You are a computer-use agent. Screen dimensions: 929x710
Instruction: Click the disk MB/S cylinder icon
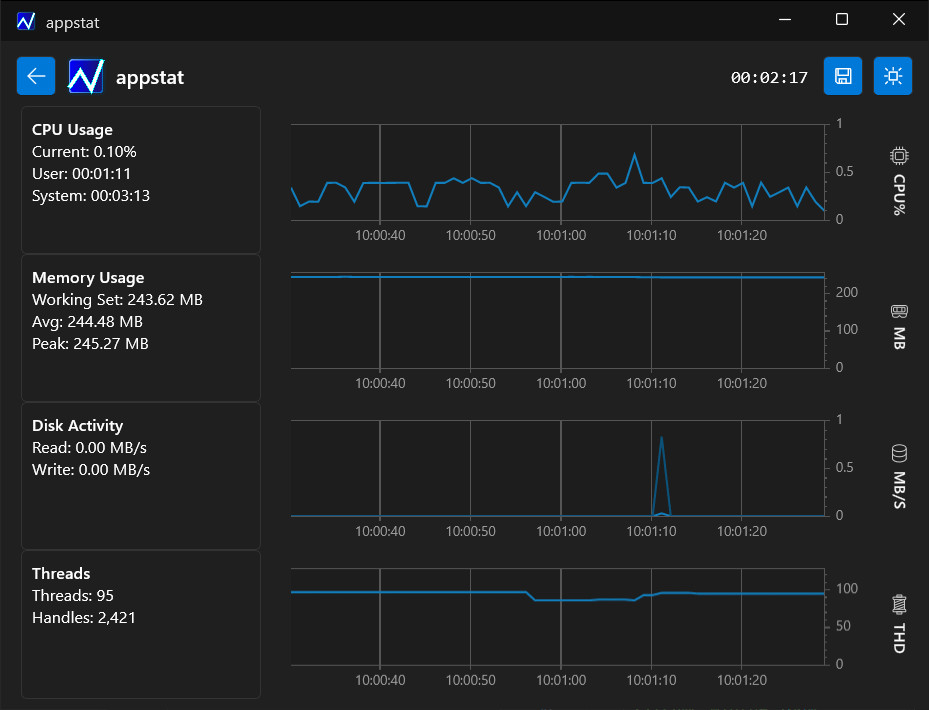pyautogui.click(x=899, y=453)
